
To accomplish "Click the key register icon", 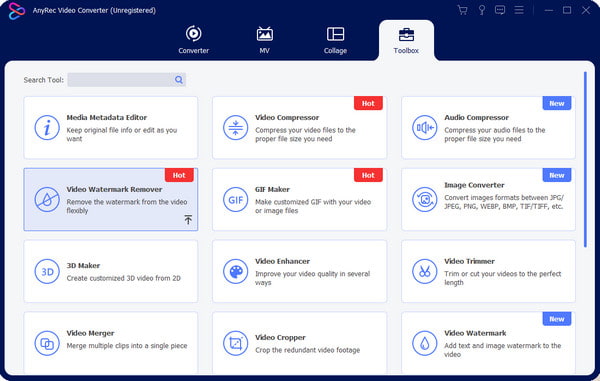I will [x=482, y=10].
